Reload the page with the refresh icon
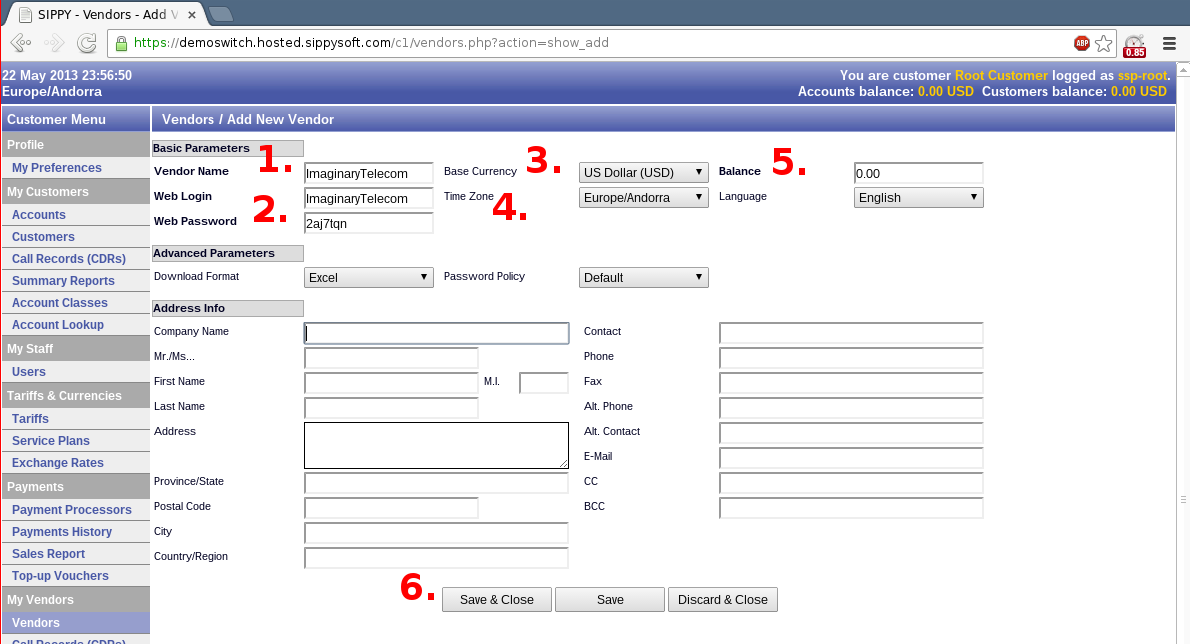This screenshot has width=1190, height=644. 87,43
